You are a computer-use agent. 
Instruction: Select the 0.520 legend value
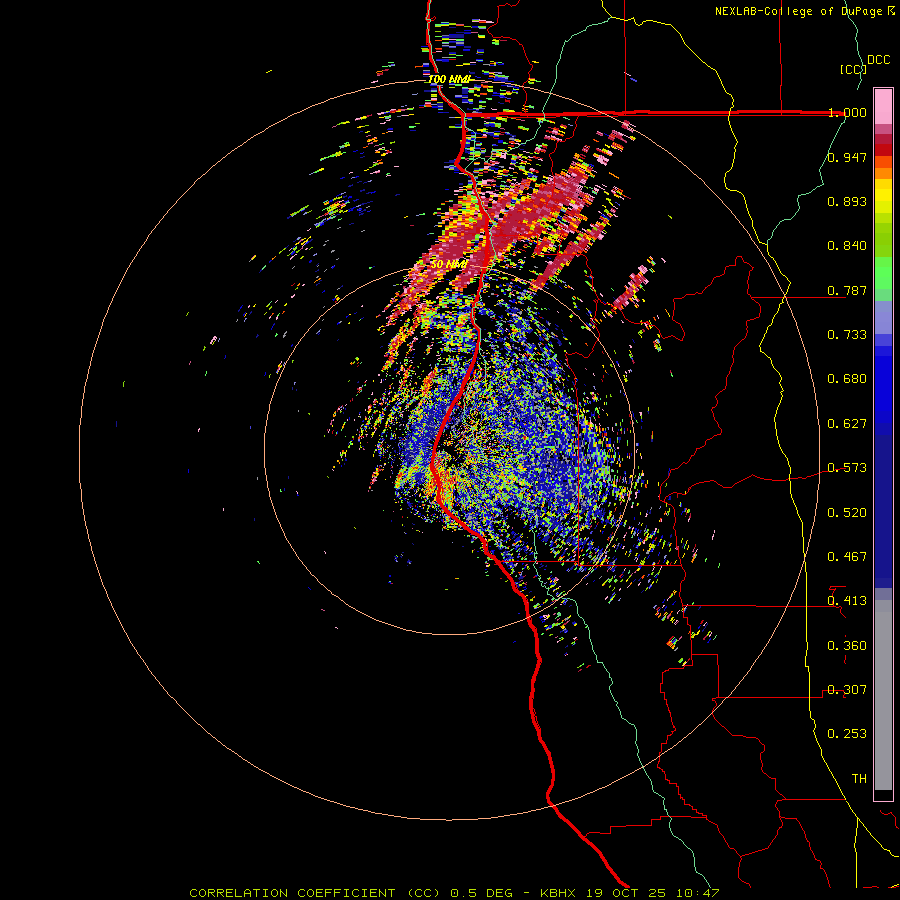pyautogui.click(x=847, y=513)
